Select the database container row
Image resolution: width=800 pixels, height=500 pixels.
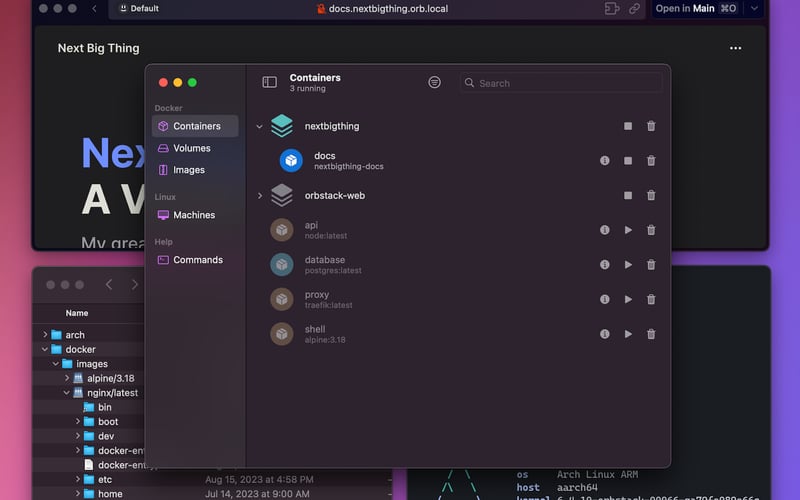[458, 265]
